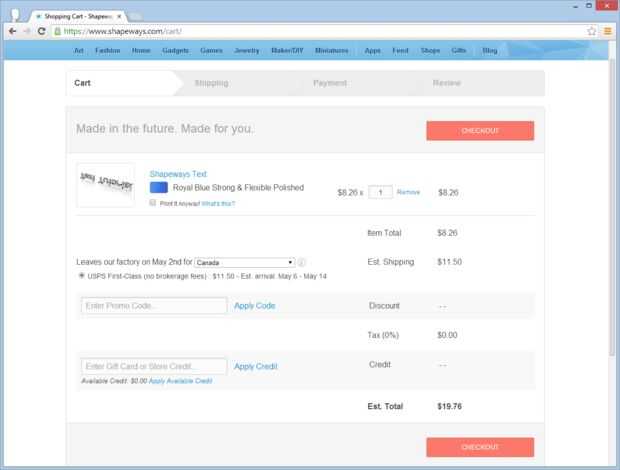The height and width of the screenshot is (470, 620).
Task: Click the quantity input field
Action: coord(380,193)
